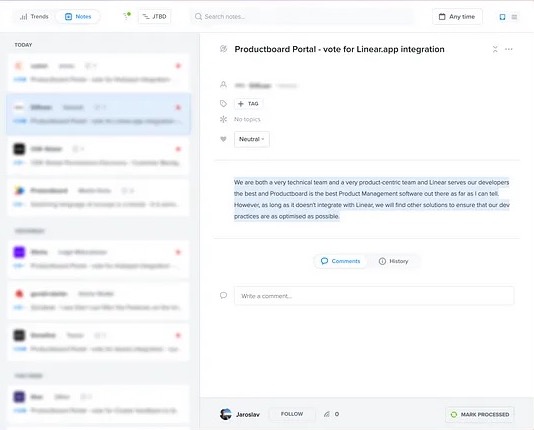
Task: Follow the note with FOLLOW button
Action: pos(292,414)
